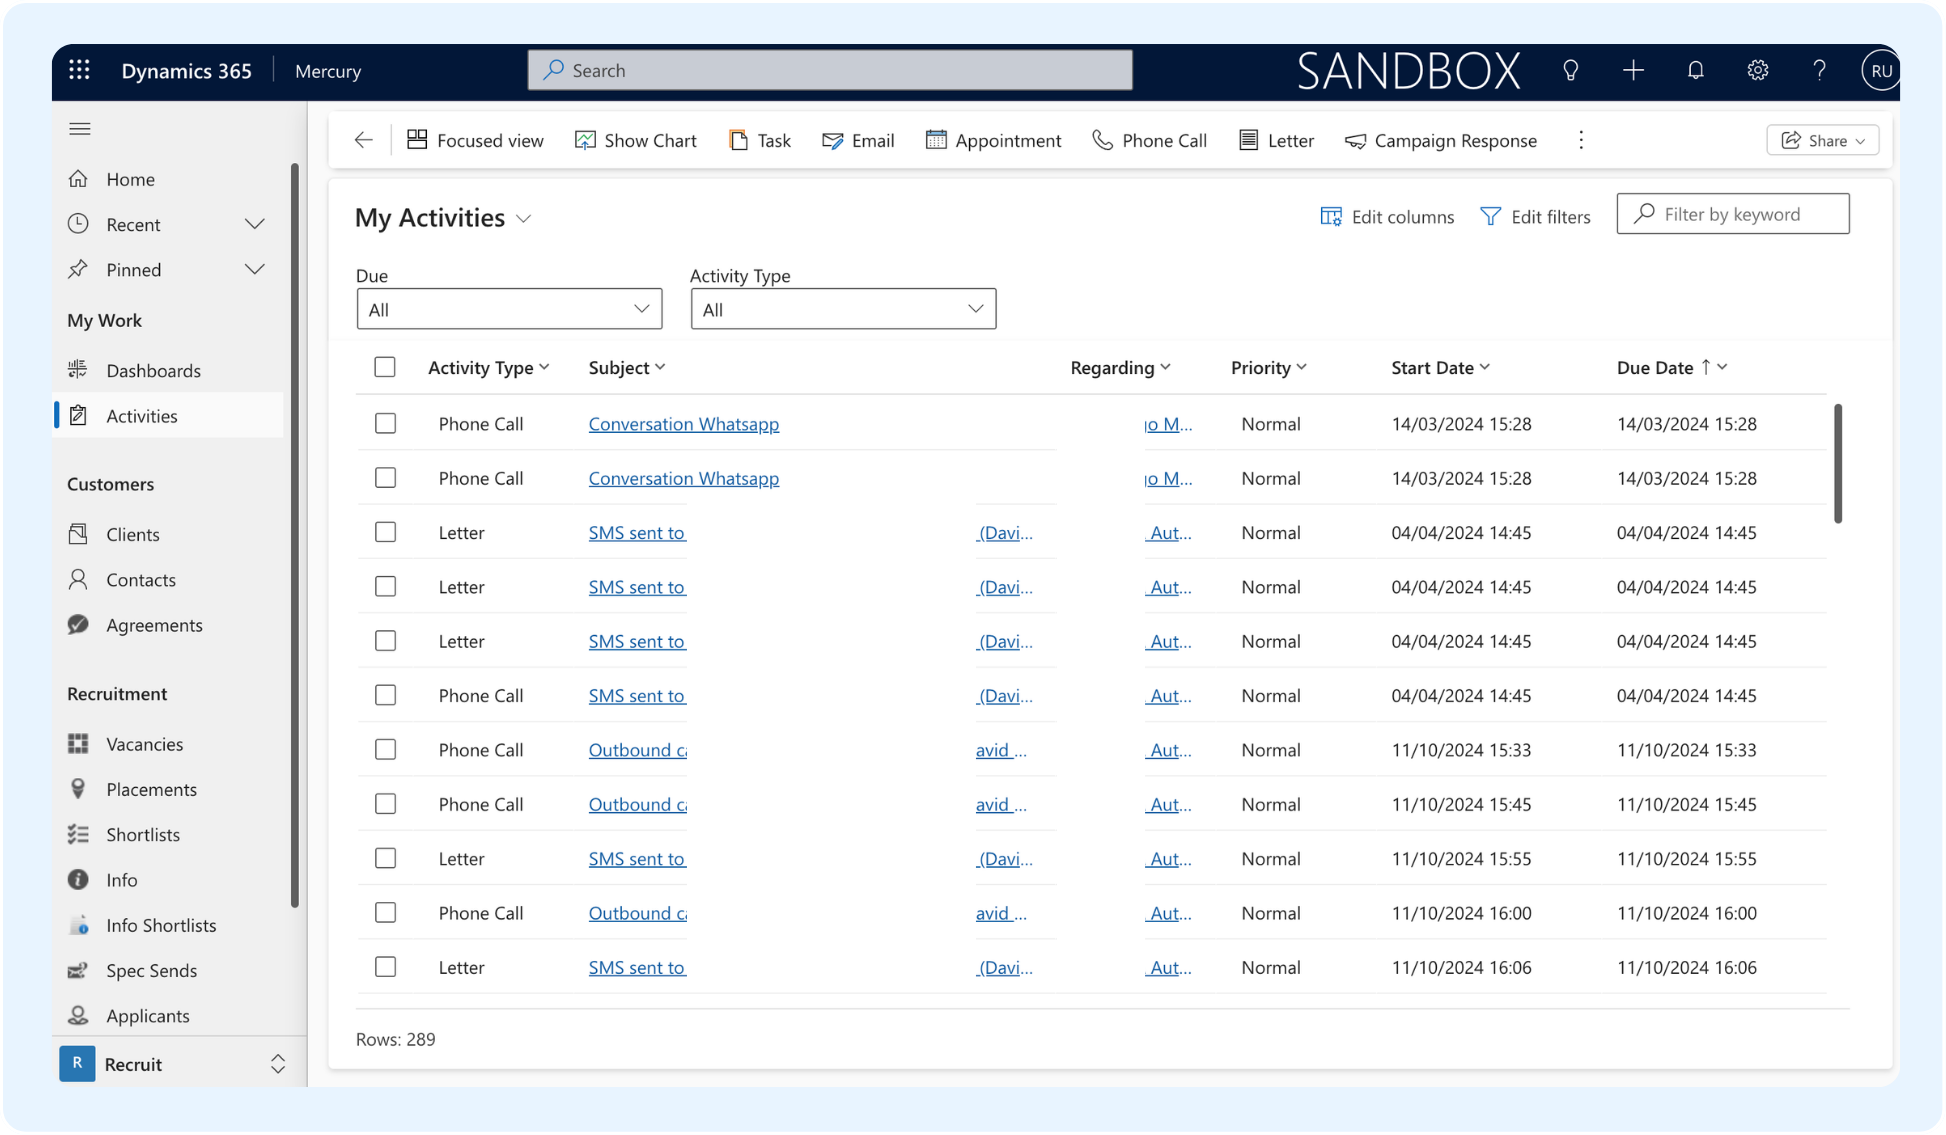The width and height of the screenshot is (1946, 1135).
Task: Open the notifications bell
Action: click(1695, 70)
